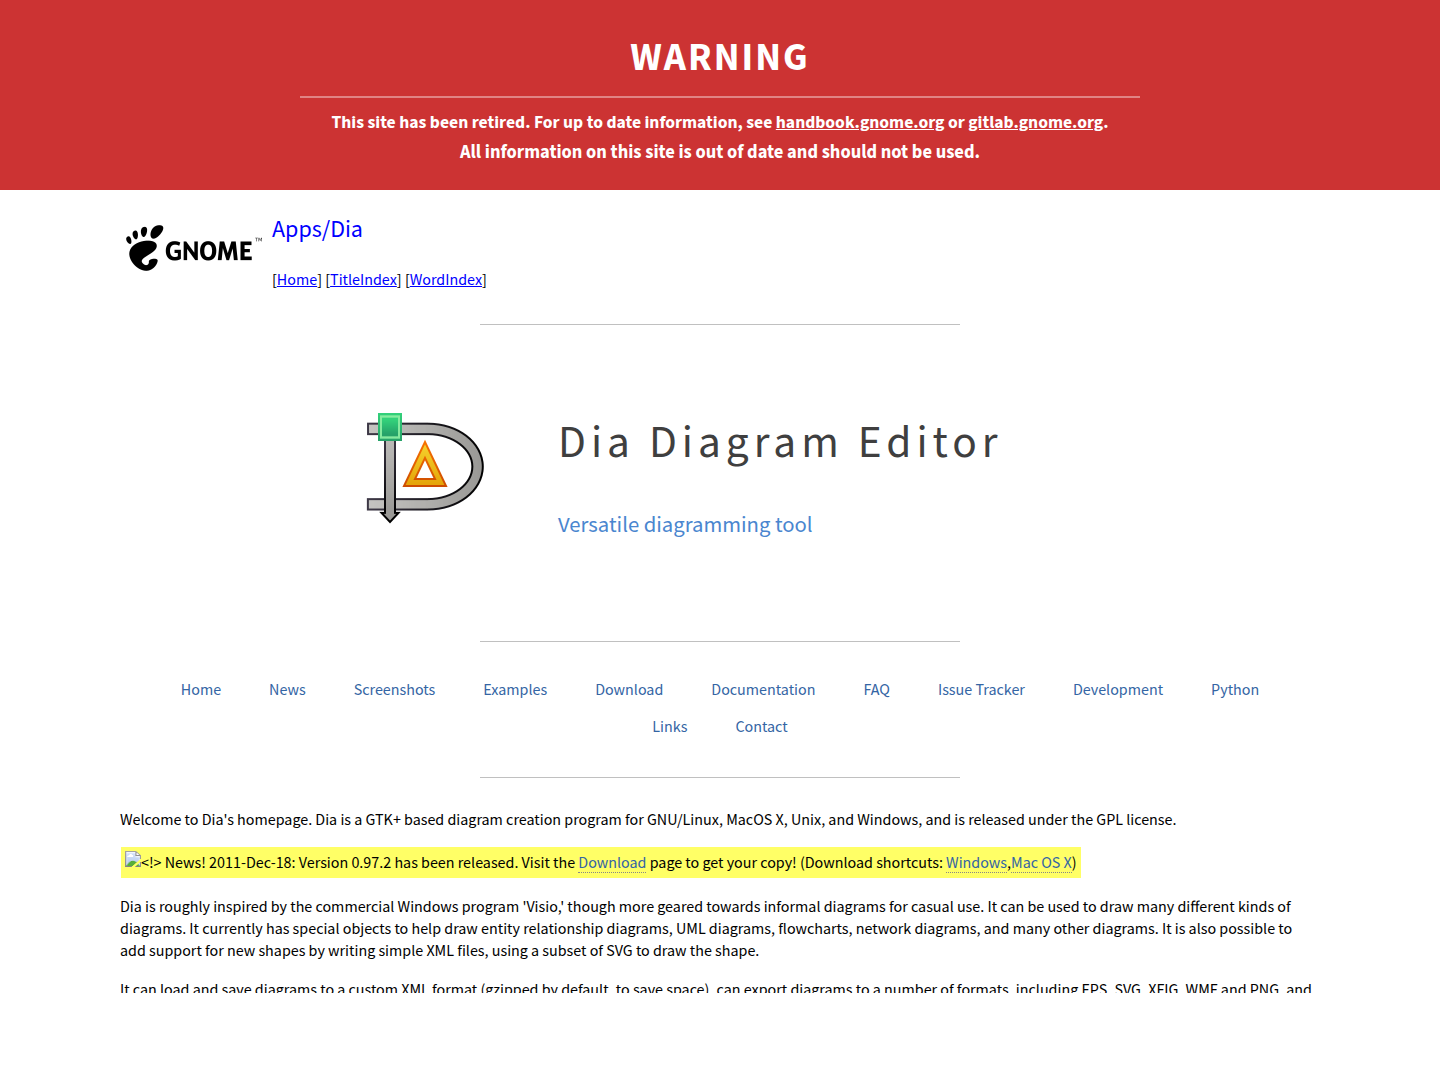Open the Links navigation item
Image resolution: width=1440 pixels, height=1080 pixels.
pos(670,727)
